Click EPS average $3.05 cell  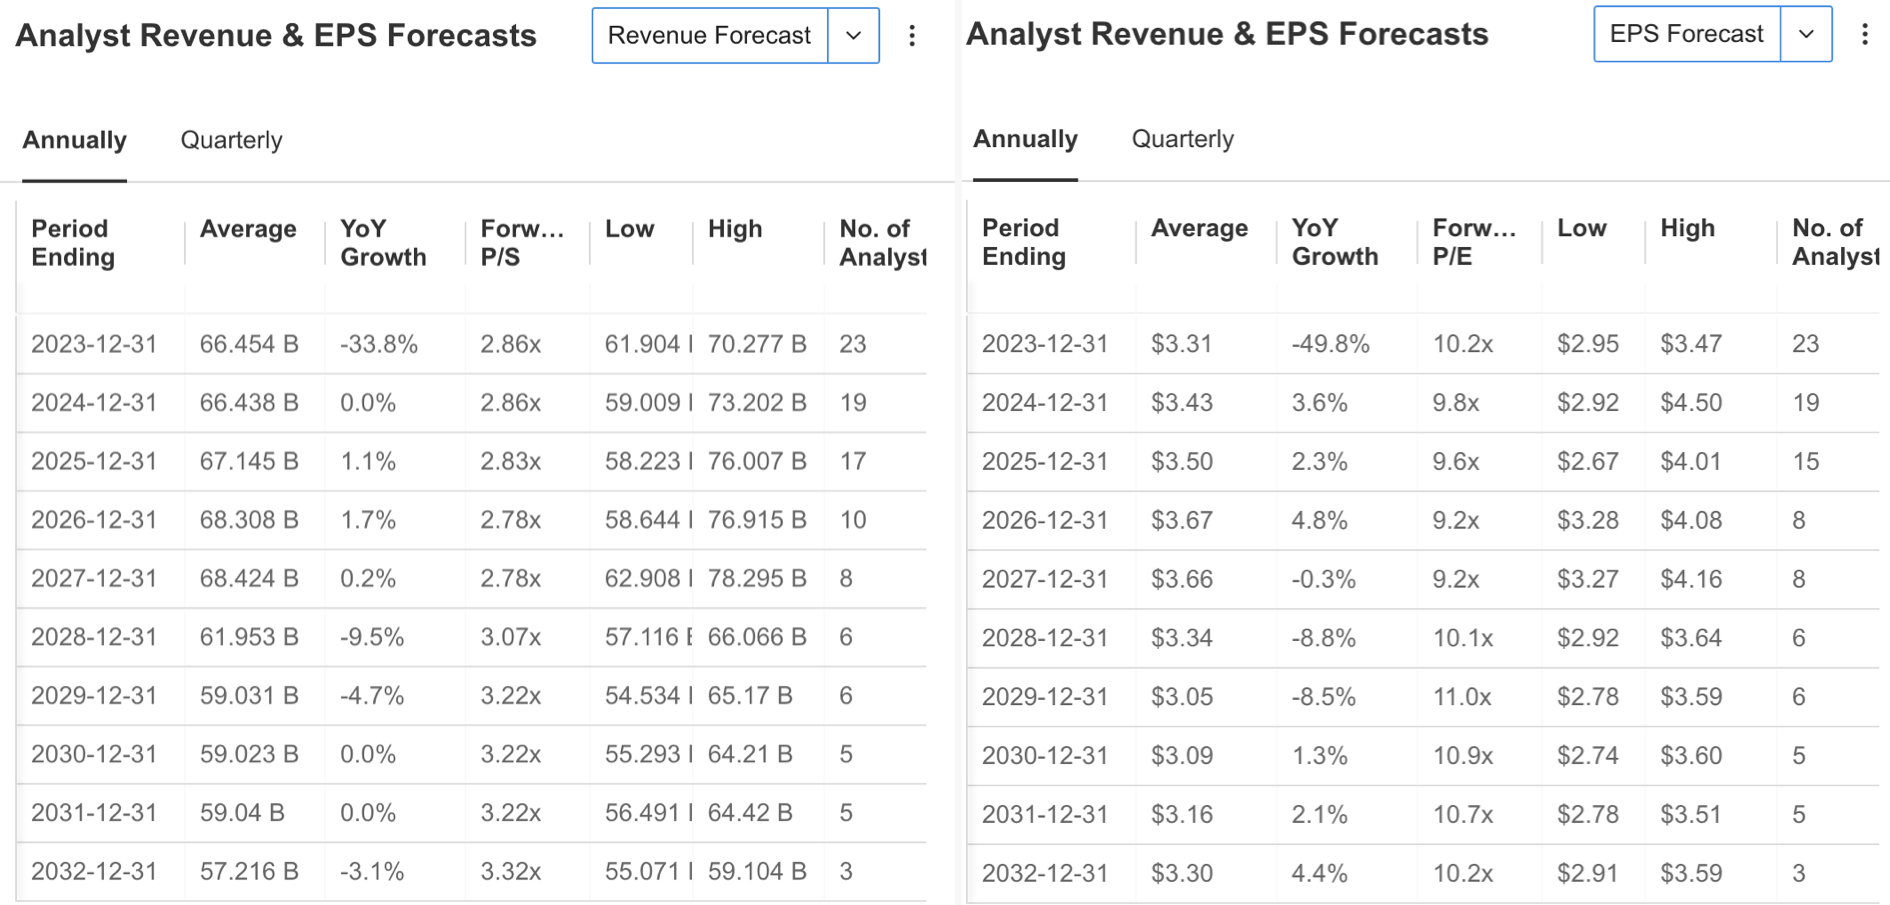[1181, 696]
